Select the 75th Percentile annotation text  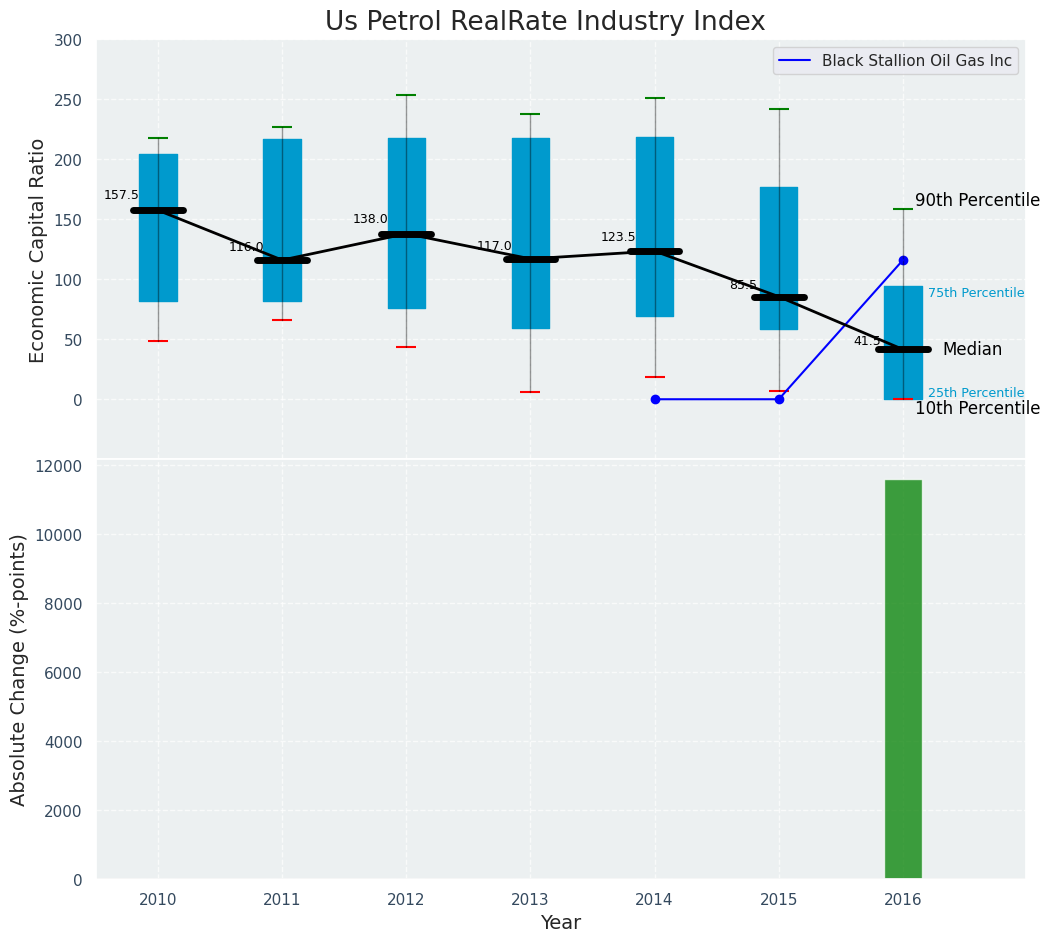click(975, 293)
